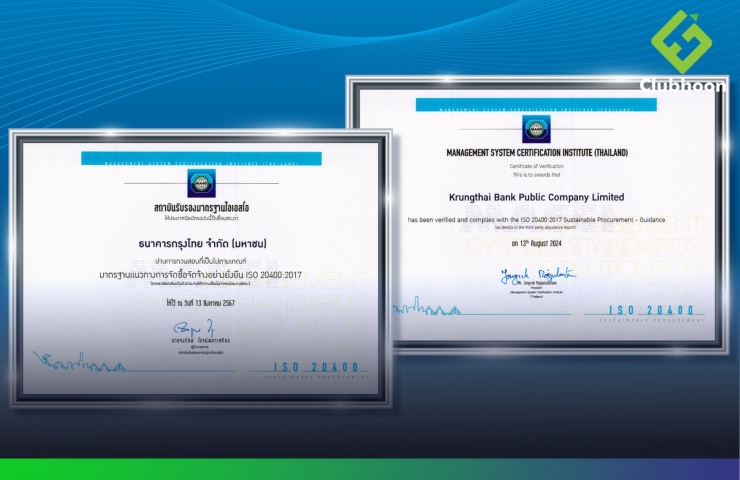The image size is (740, 480).
Task: Click "on 13th August 2024" date line
Action: [x=537, y=244]
